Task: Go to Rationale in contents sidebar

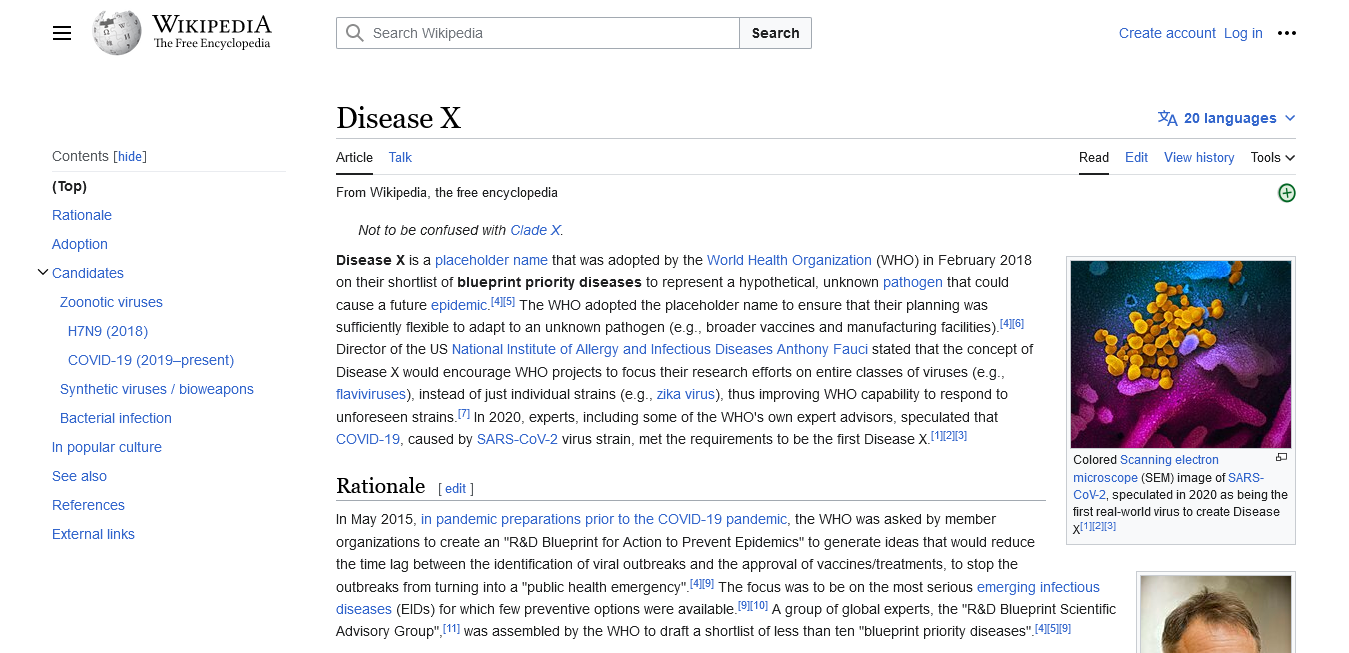Action: [82, 215]
